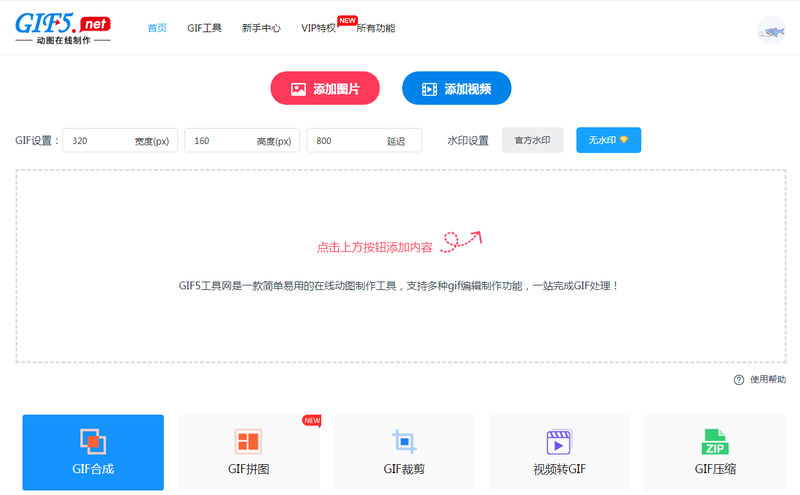800x495 pixels.
Task: Click the GIF5.net logo
Action: pos(63,28)
